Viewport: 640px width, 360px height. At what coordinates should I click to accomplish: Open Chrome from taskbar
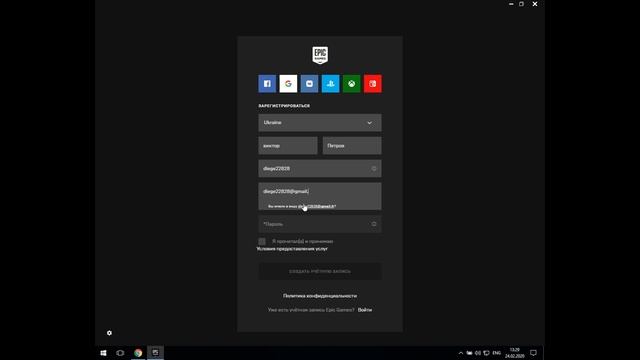coord(138,353)
